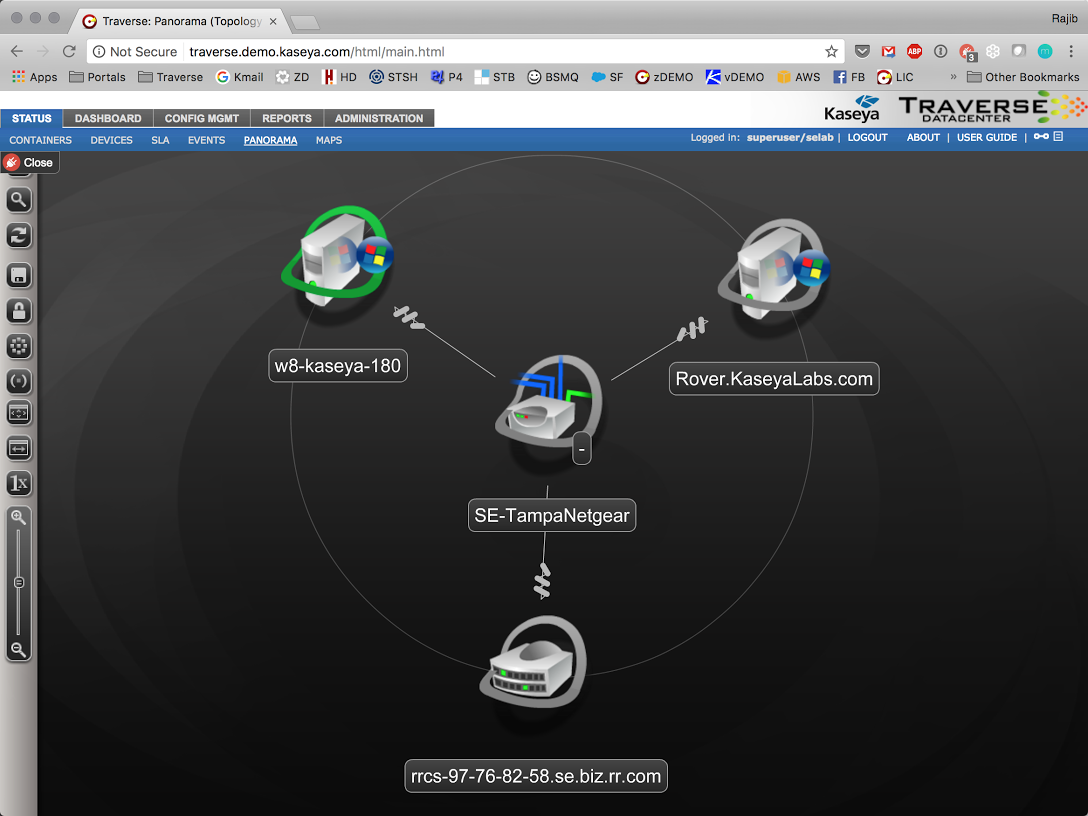Zoom out with the minus magnifier
The image size is (1088, 816).
(x=19, y=649)
